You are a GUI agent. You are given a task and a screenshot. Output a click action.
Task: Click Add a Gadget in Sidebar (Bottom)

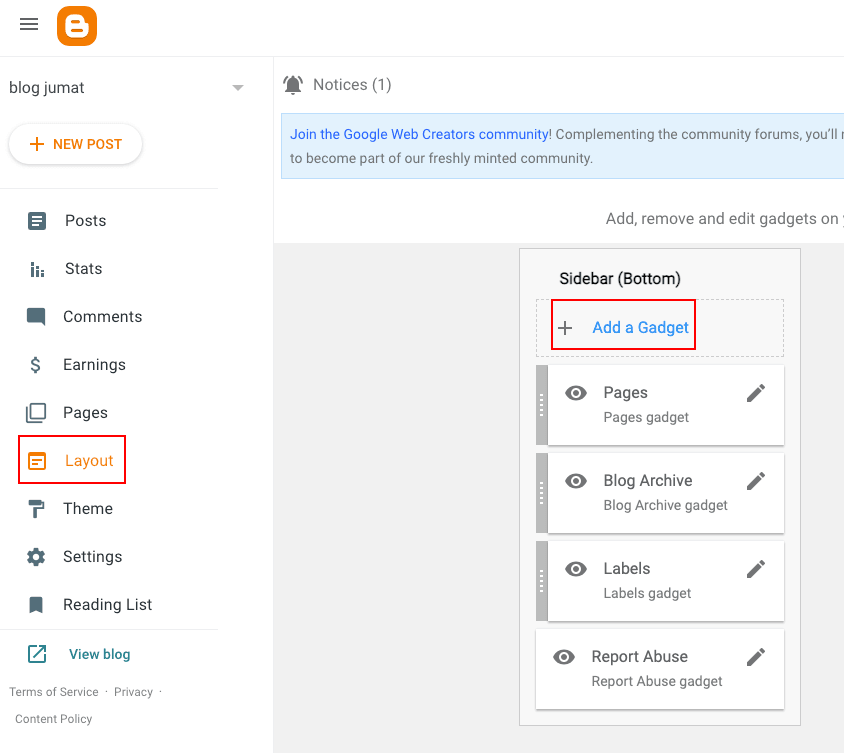[640, 328]
